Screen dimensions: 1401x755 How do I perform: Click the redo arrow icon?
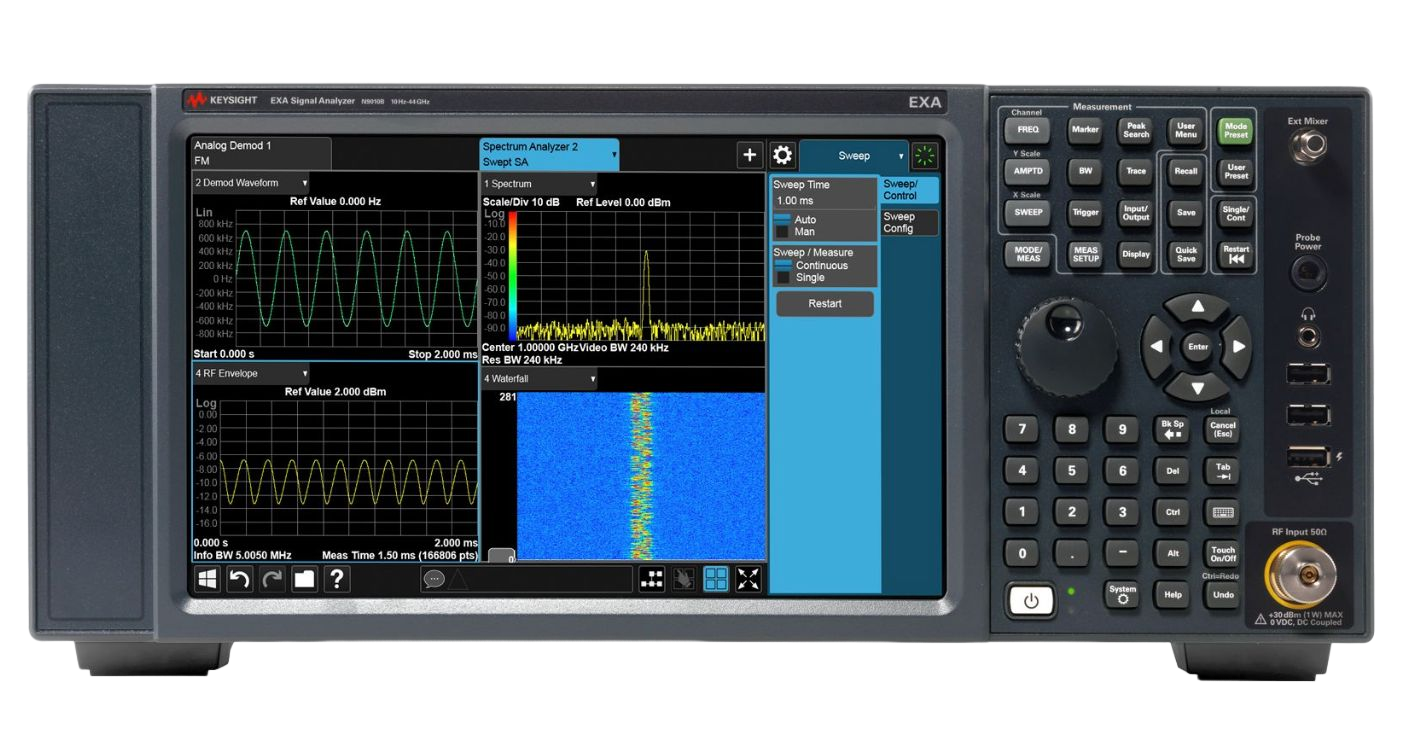[272, 579]
